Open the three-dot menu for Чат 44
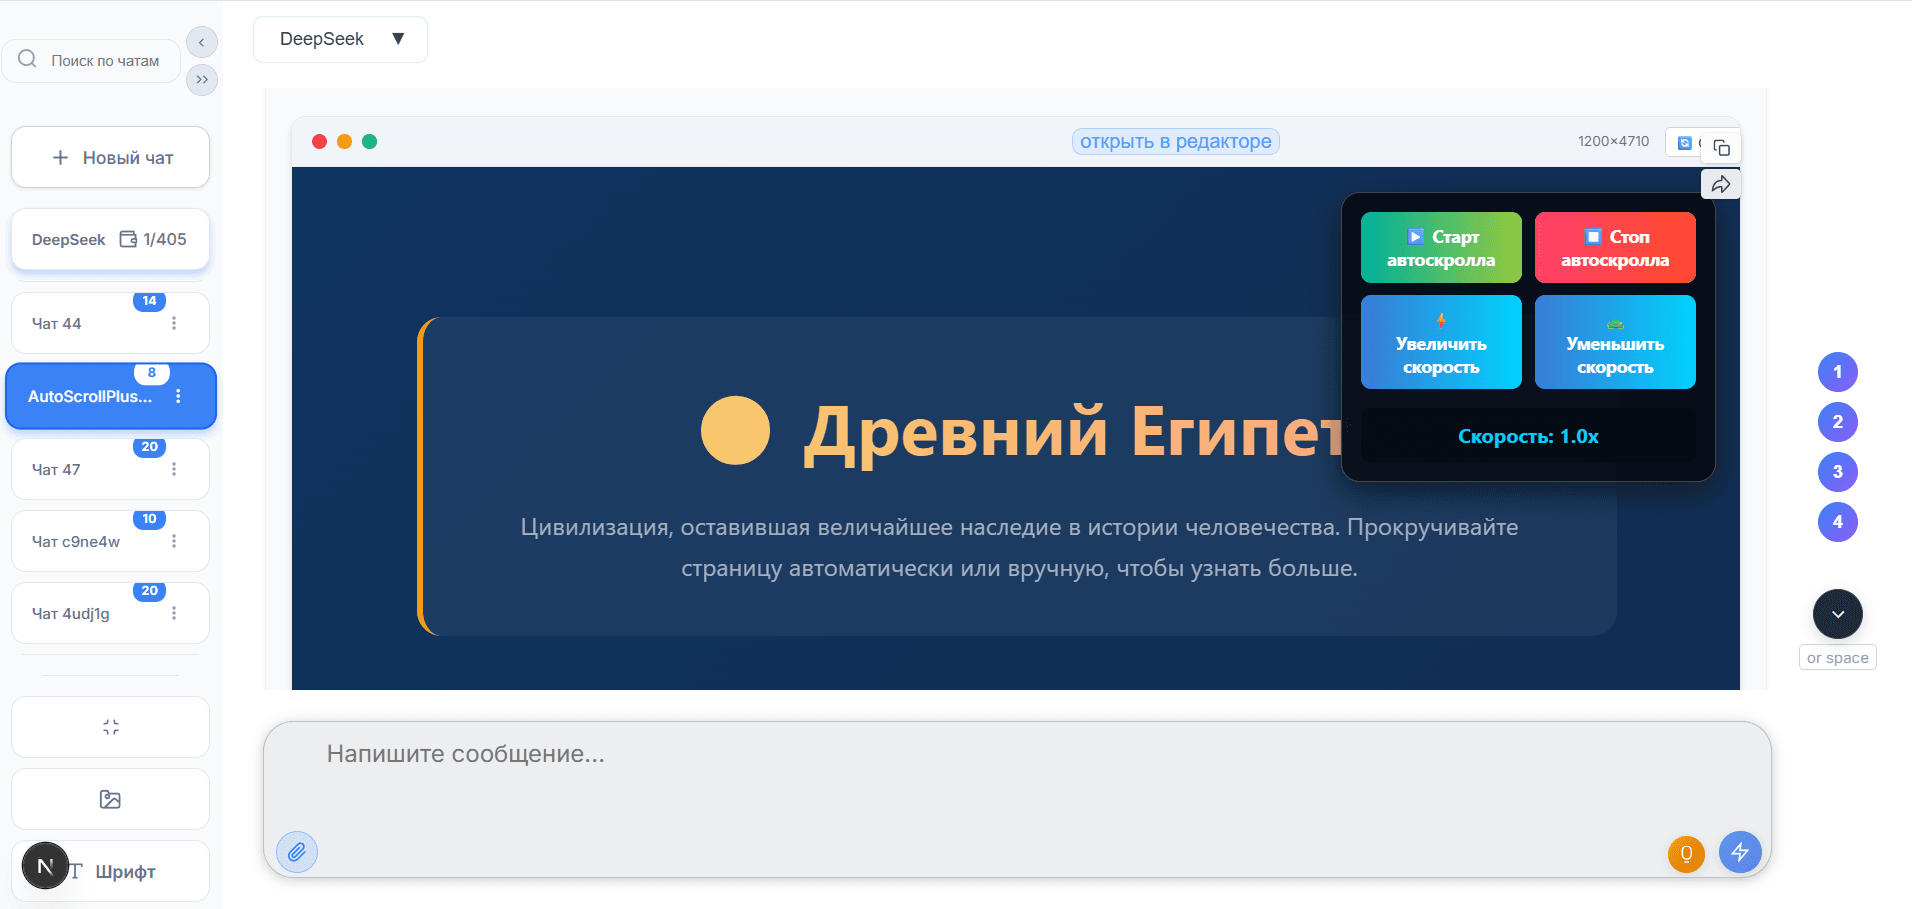The image size is (1912, 909). pyautogui.click(x=174, y=322)
